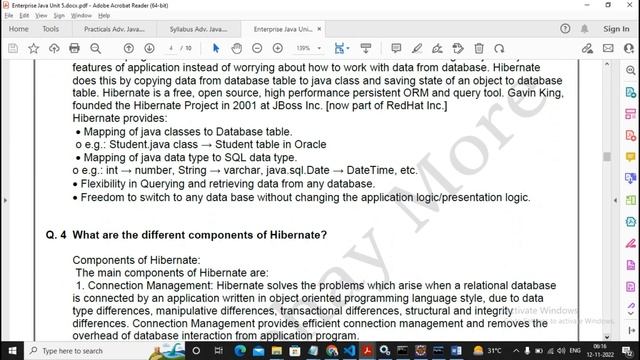Open Export PDF tool in right pane
The image size is (640, 360).
[631, 92]
